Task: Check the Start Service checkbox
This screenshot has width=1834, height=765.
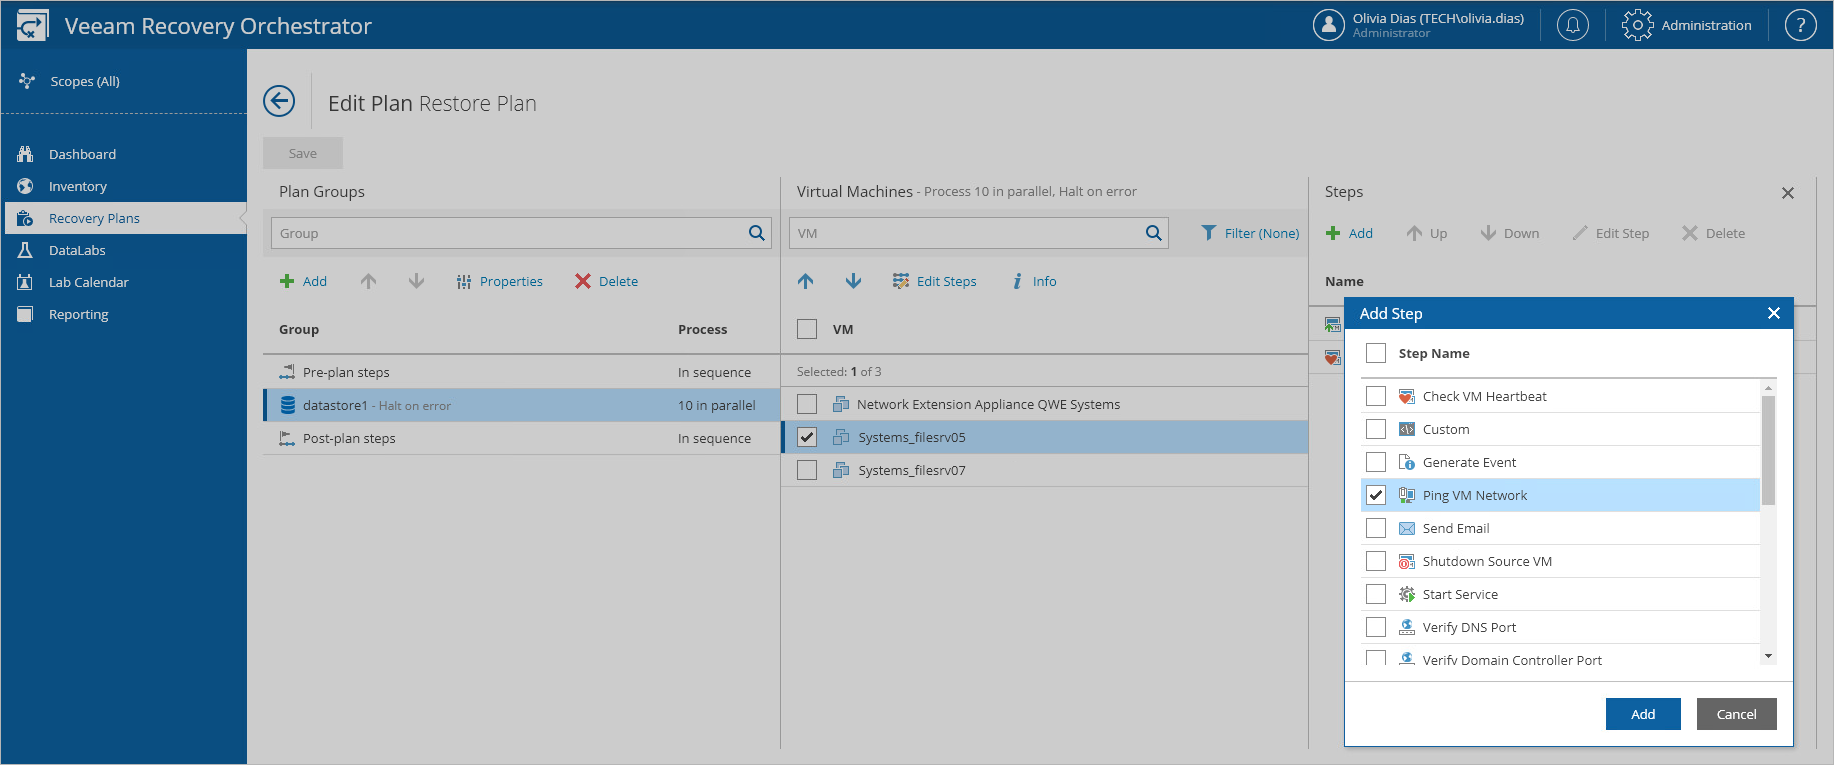Action: pos(1376,594)
